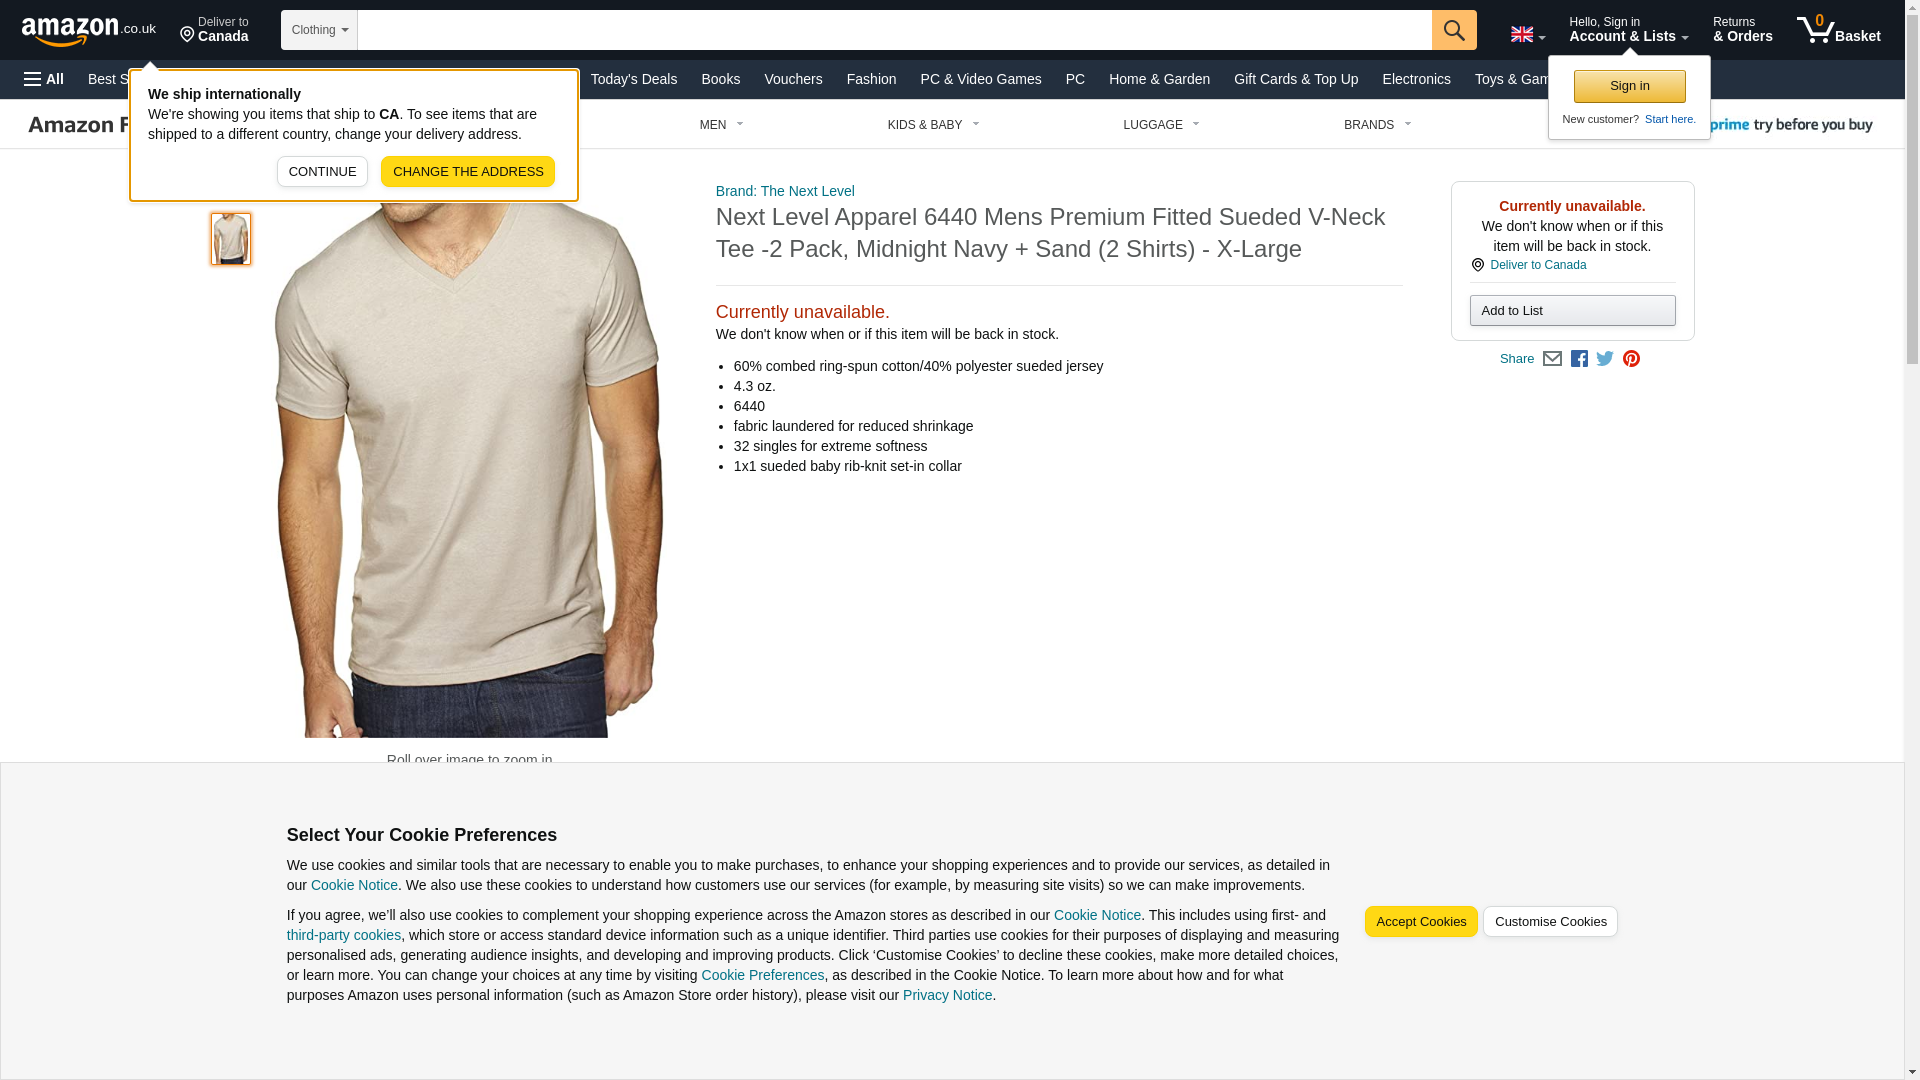Click Add to List button
Viewport: 1920px width, 1080px height.
point(1572,311)
